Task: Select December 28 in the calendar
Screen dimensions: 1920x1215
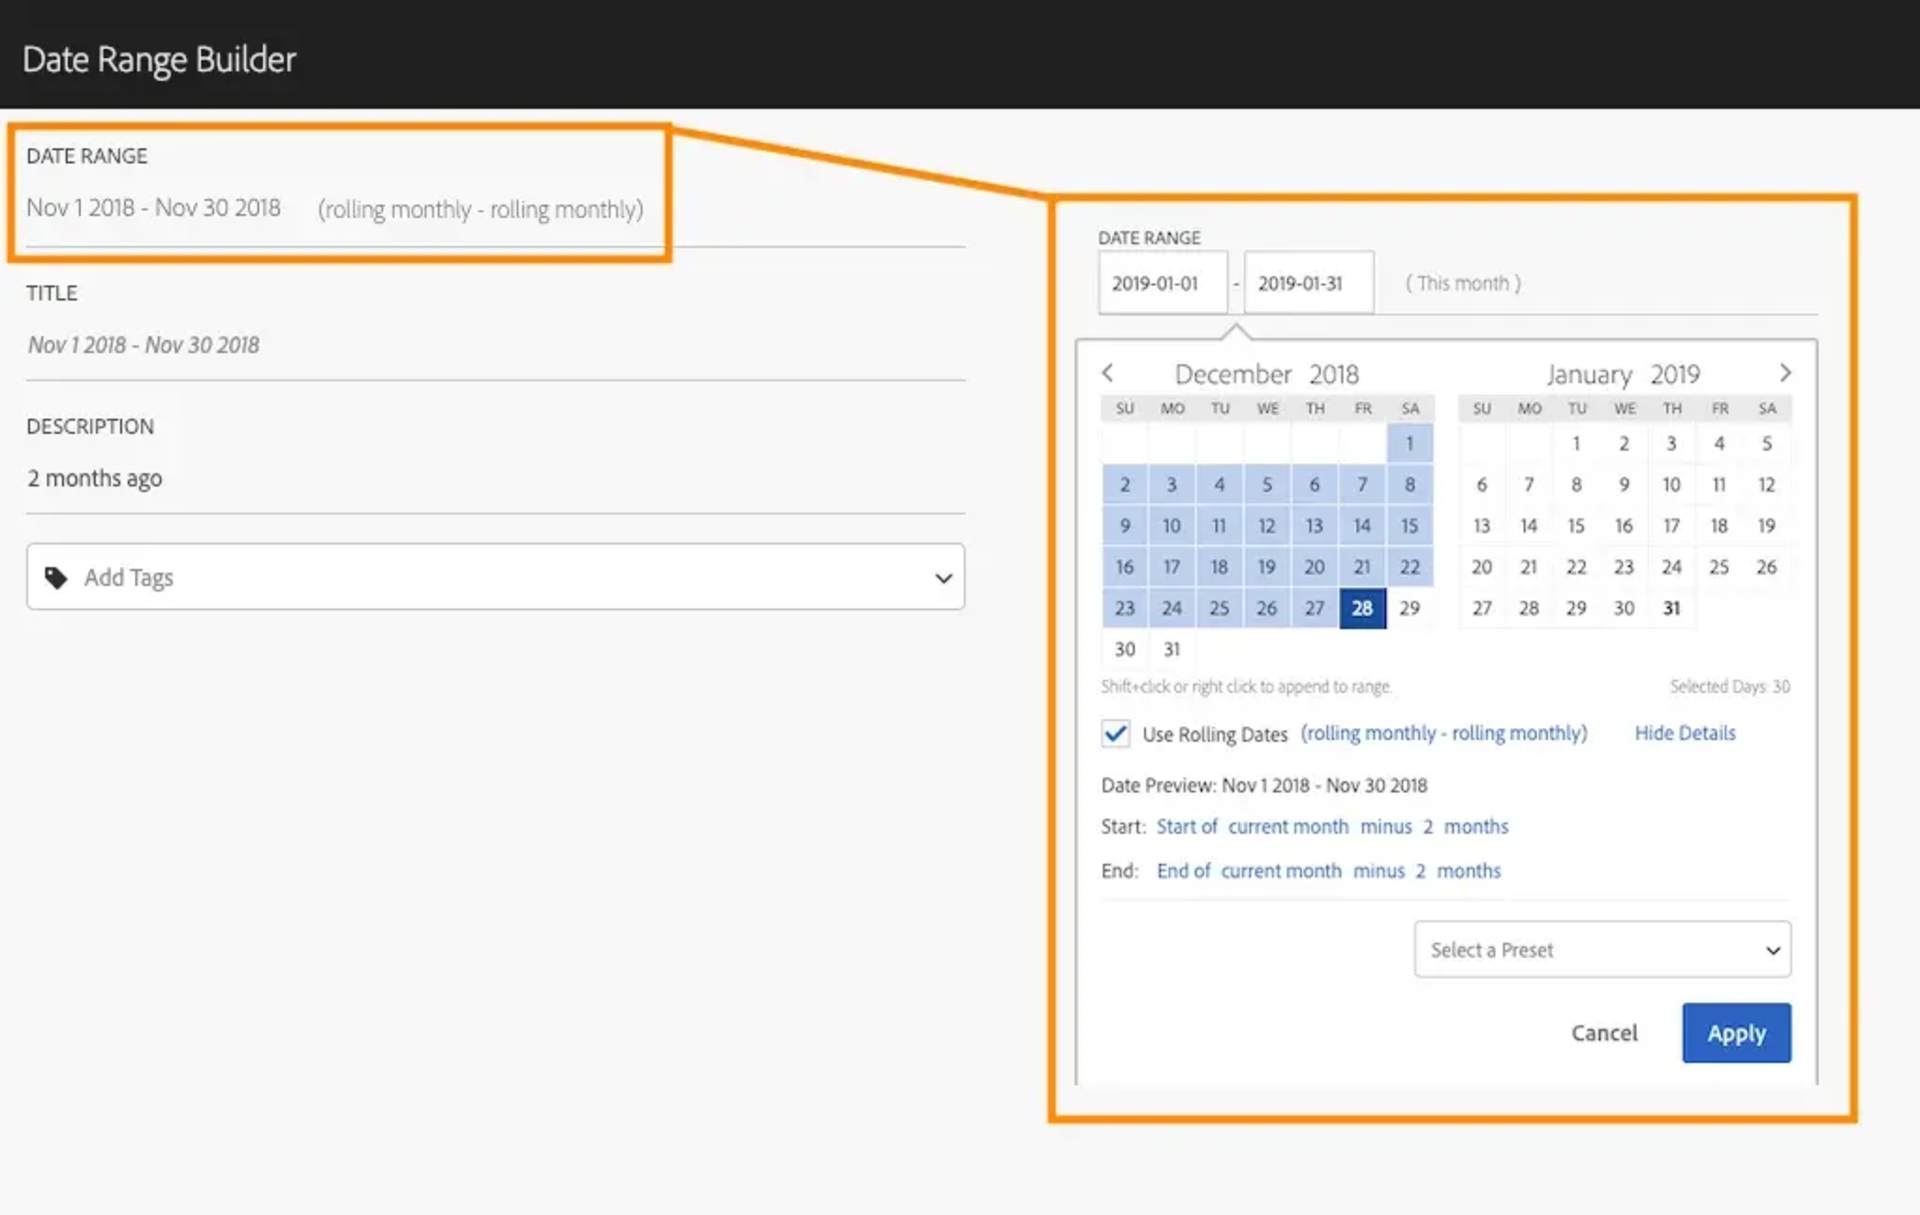Action: [x=1362, y=607]
